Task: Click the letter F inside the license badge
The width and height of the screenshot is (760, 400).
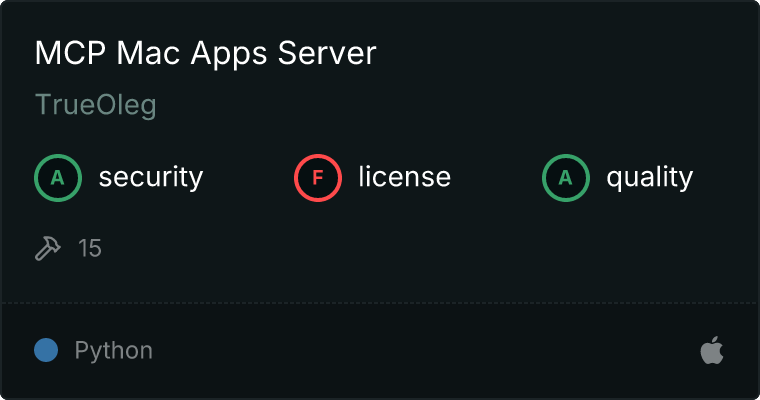Action: (x=318, y=178)
